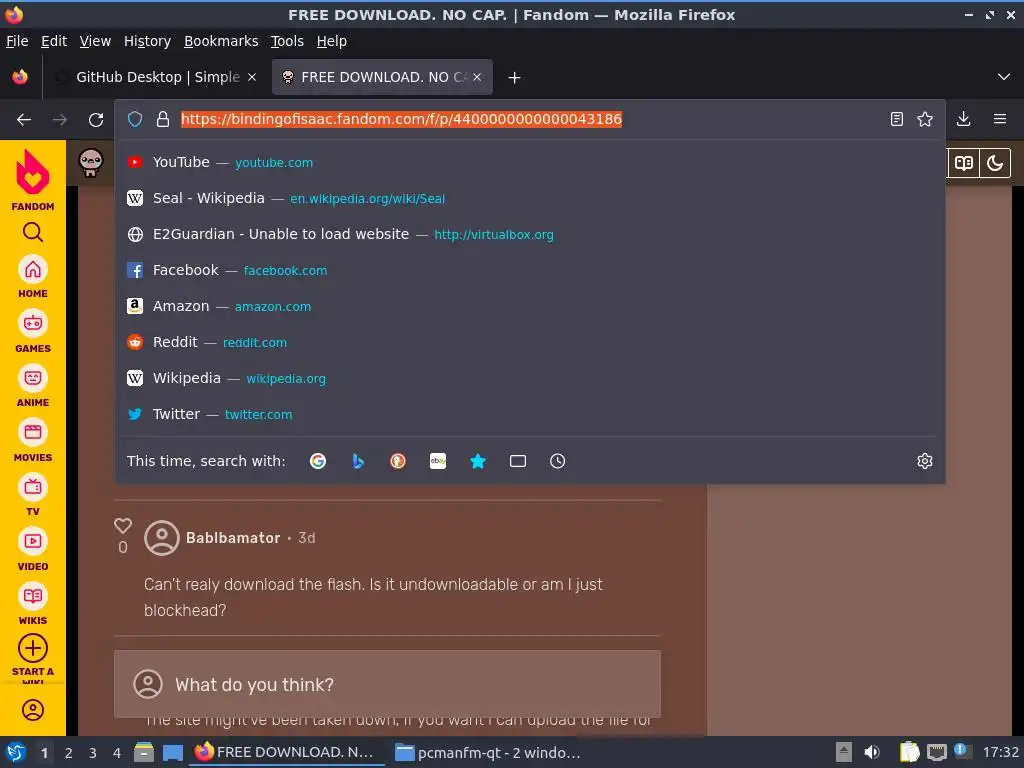Go back to the previous page
The image size is (1024, 768).
(24, 120)
